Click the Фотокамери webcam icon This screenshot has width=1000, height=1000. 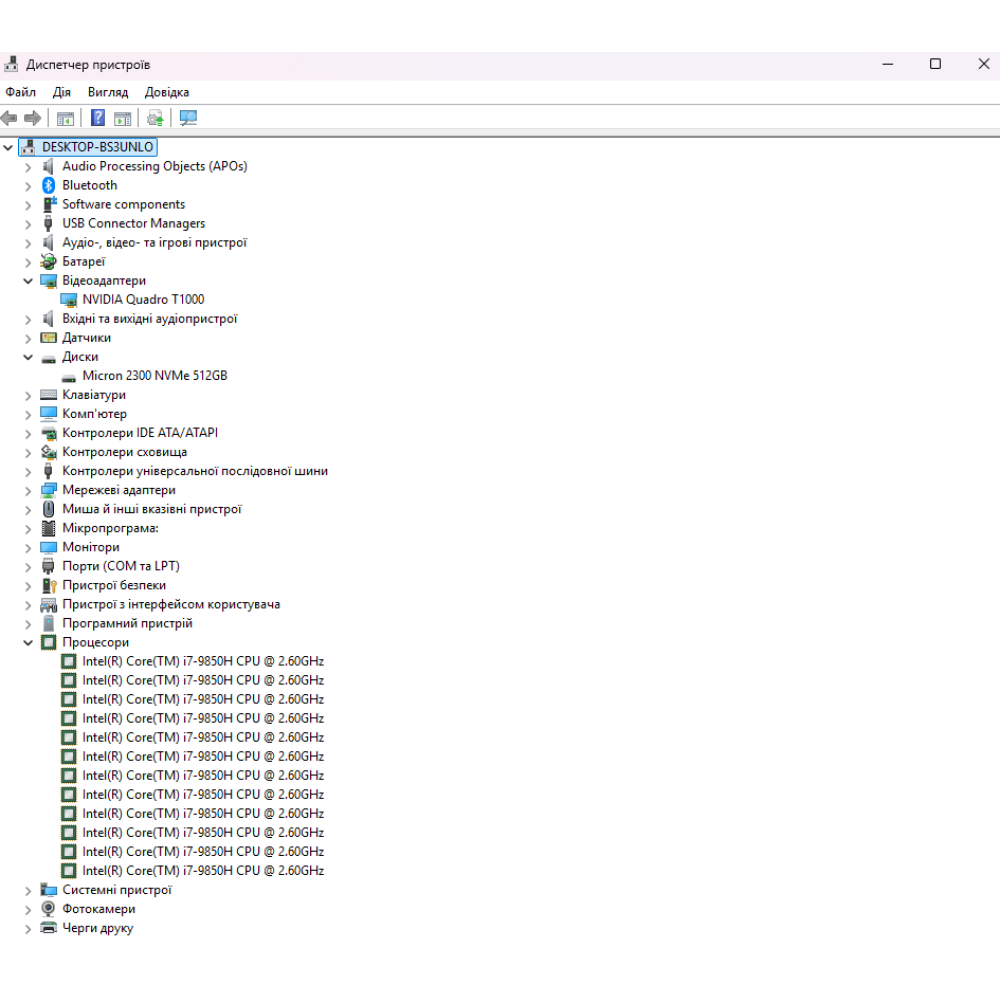[48, 909]
